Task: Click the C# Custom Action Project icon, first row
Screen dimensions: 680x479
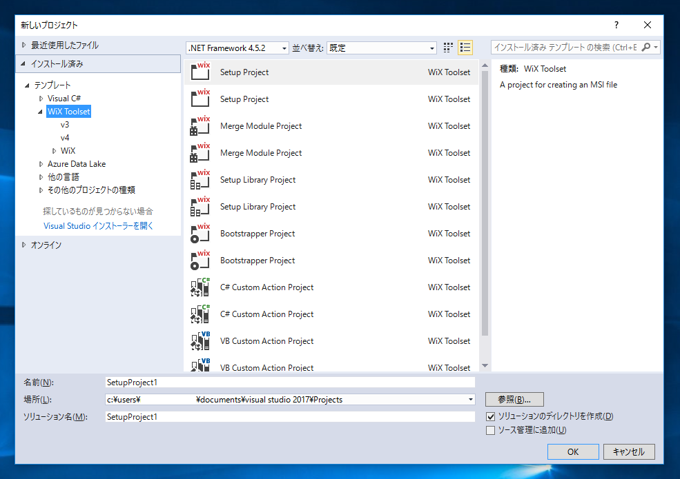Action: (x=200, y=287)
